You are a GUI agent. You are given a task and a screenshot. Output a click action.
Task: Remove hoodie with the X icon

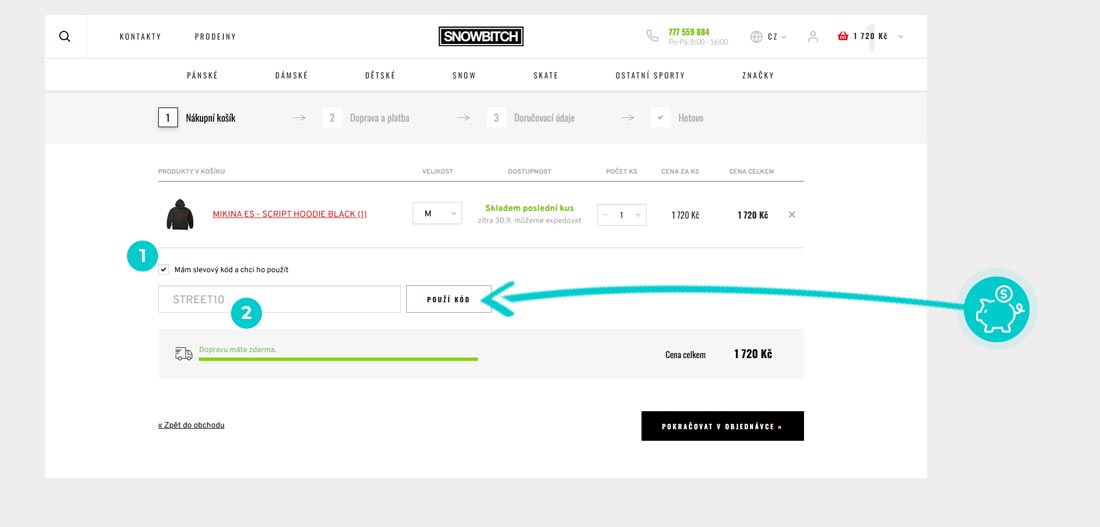(792, 215)
